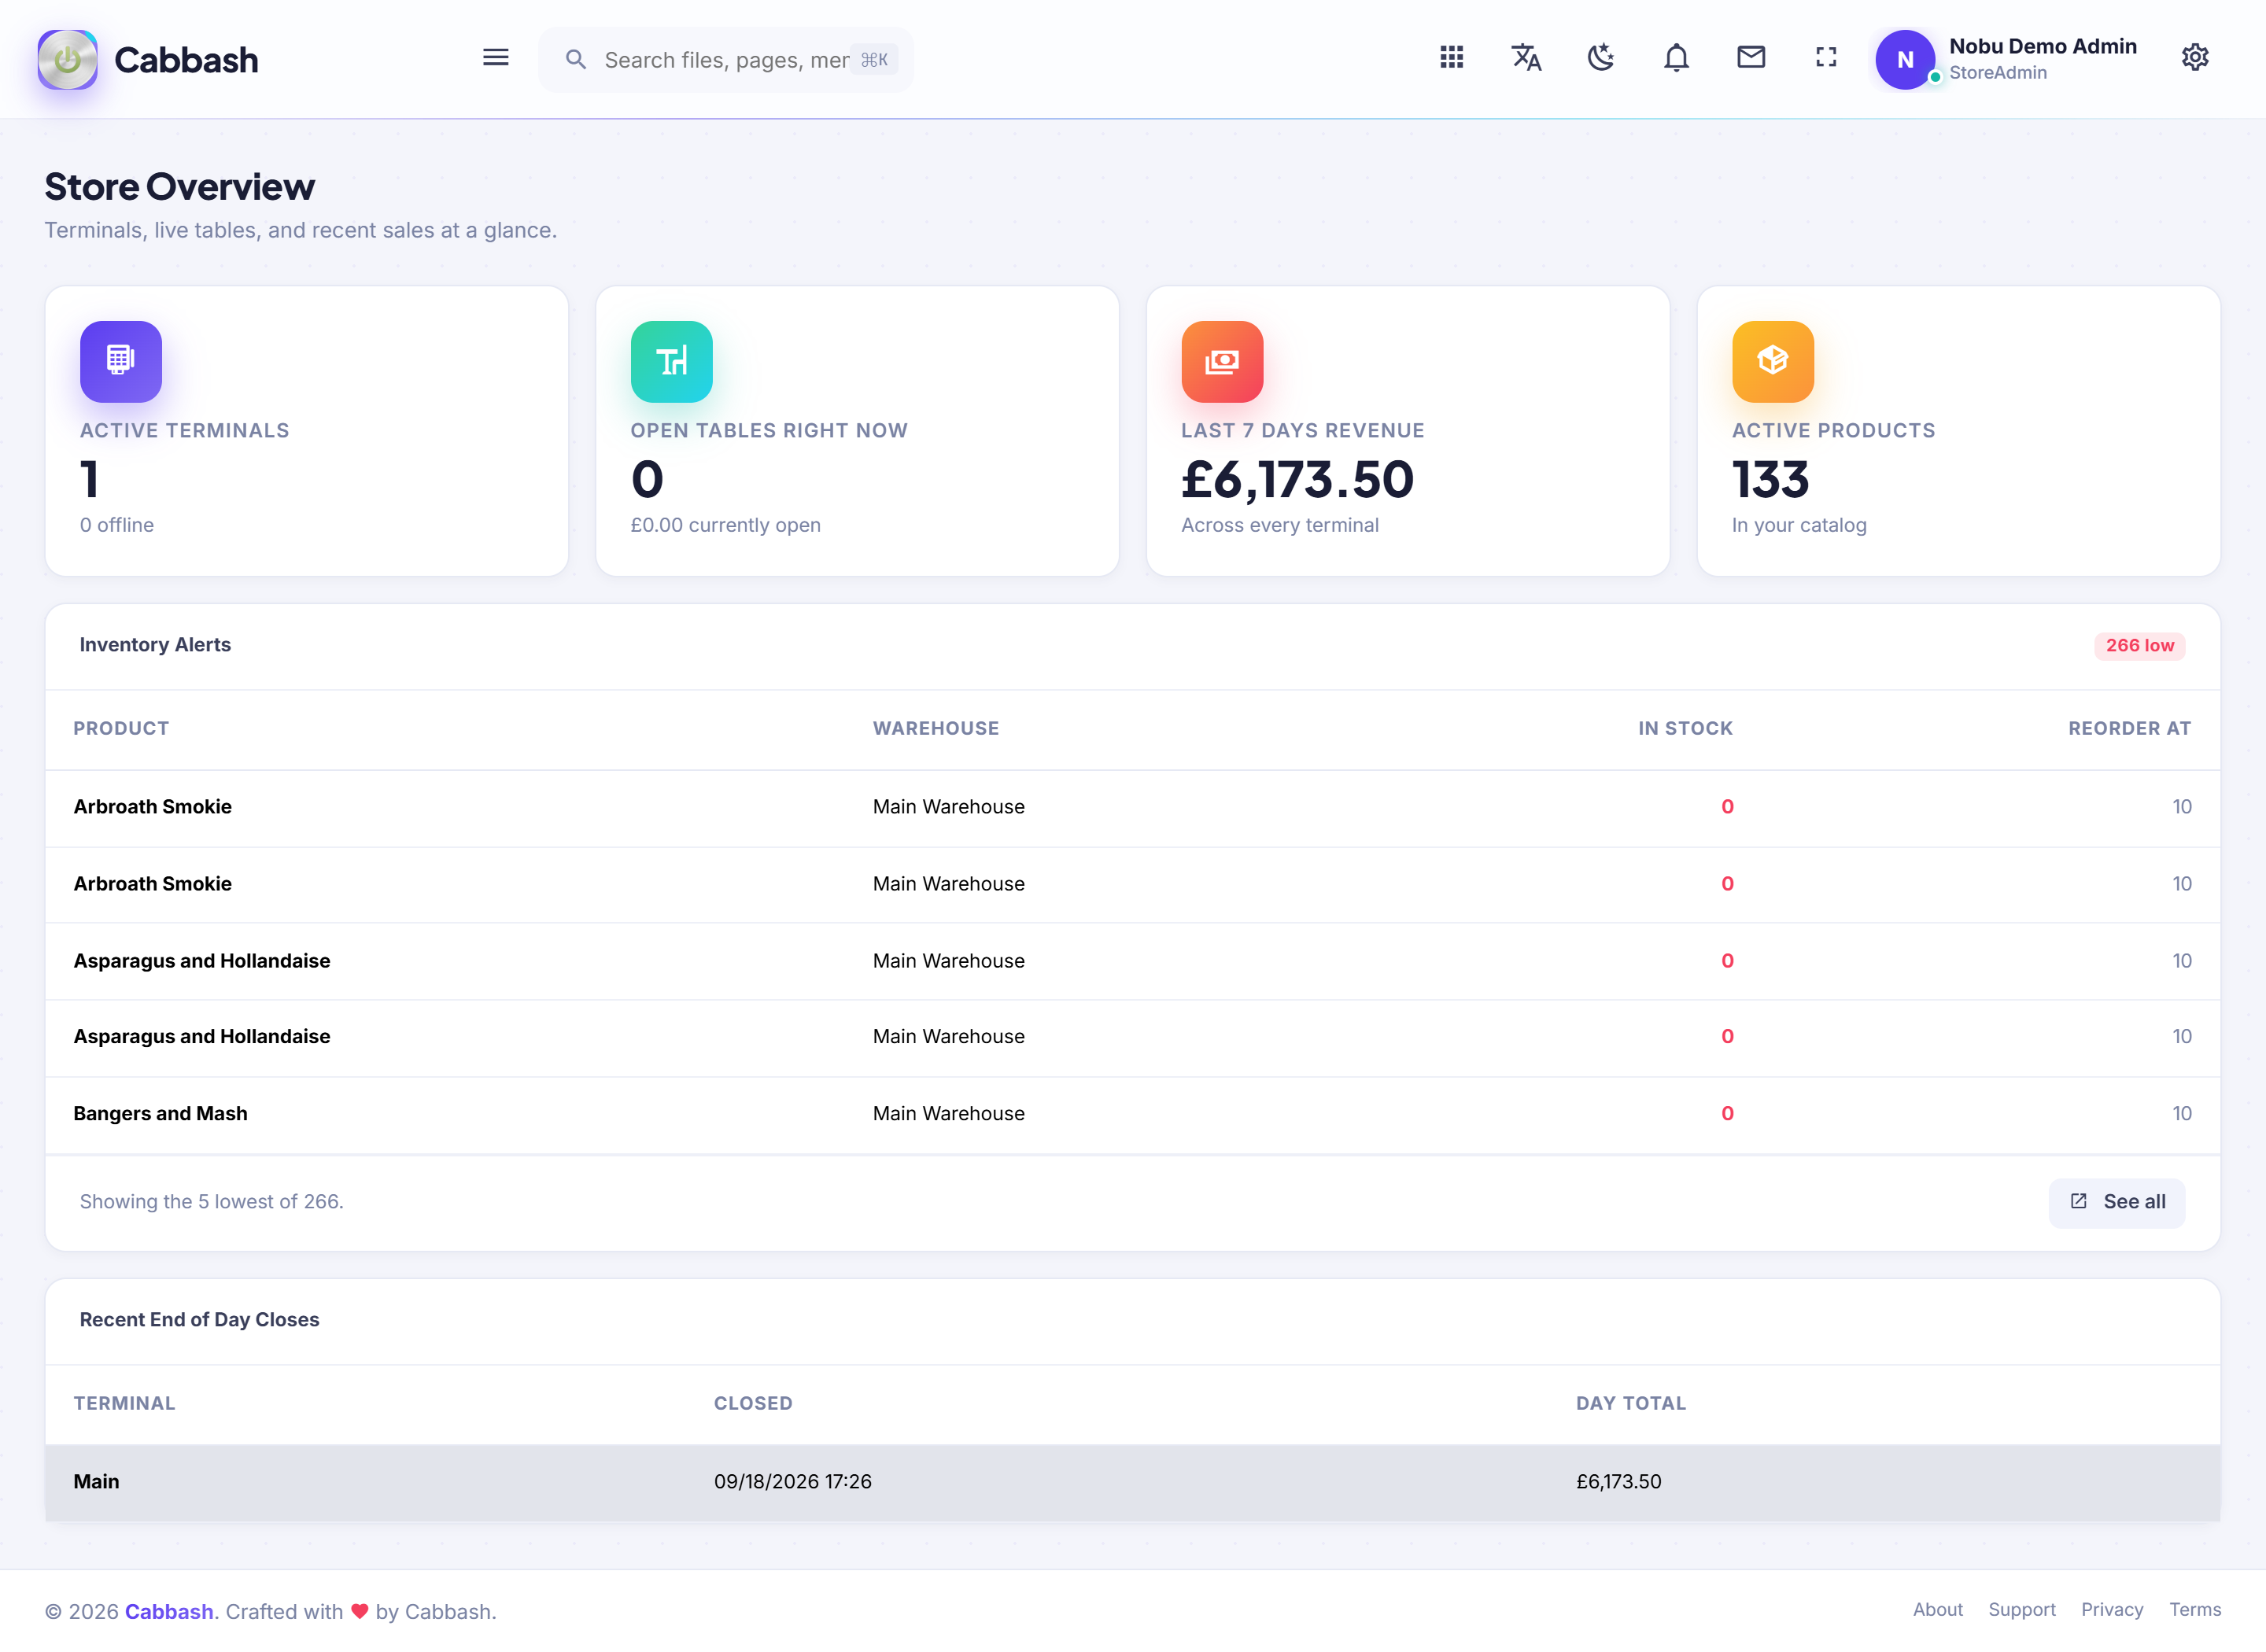
Task: Click the See all button
Action: click(2117, 1201)
